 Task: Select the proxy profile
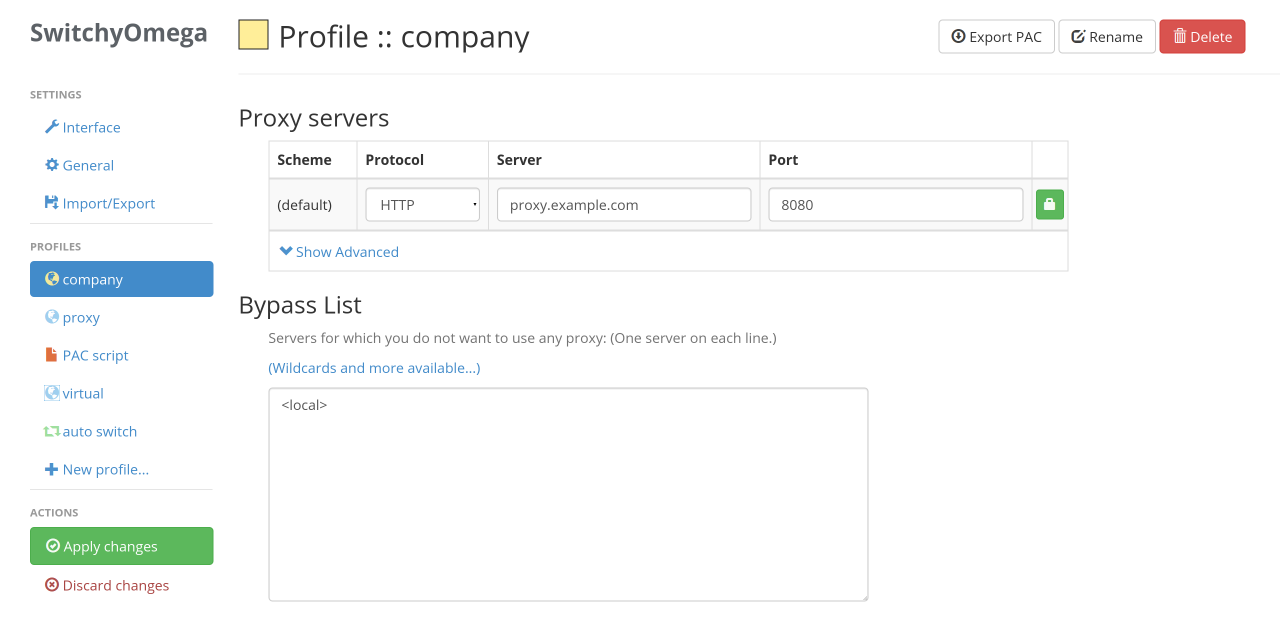coord(121,317)
